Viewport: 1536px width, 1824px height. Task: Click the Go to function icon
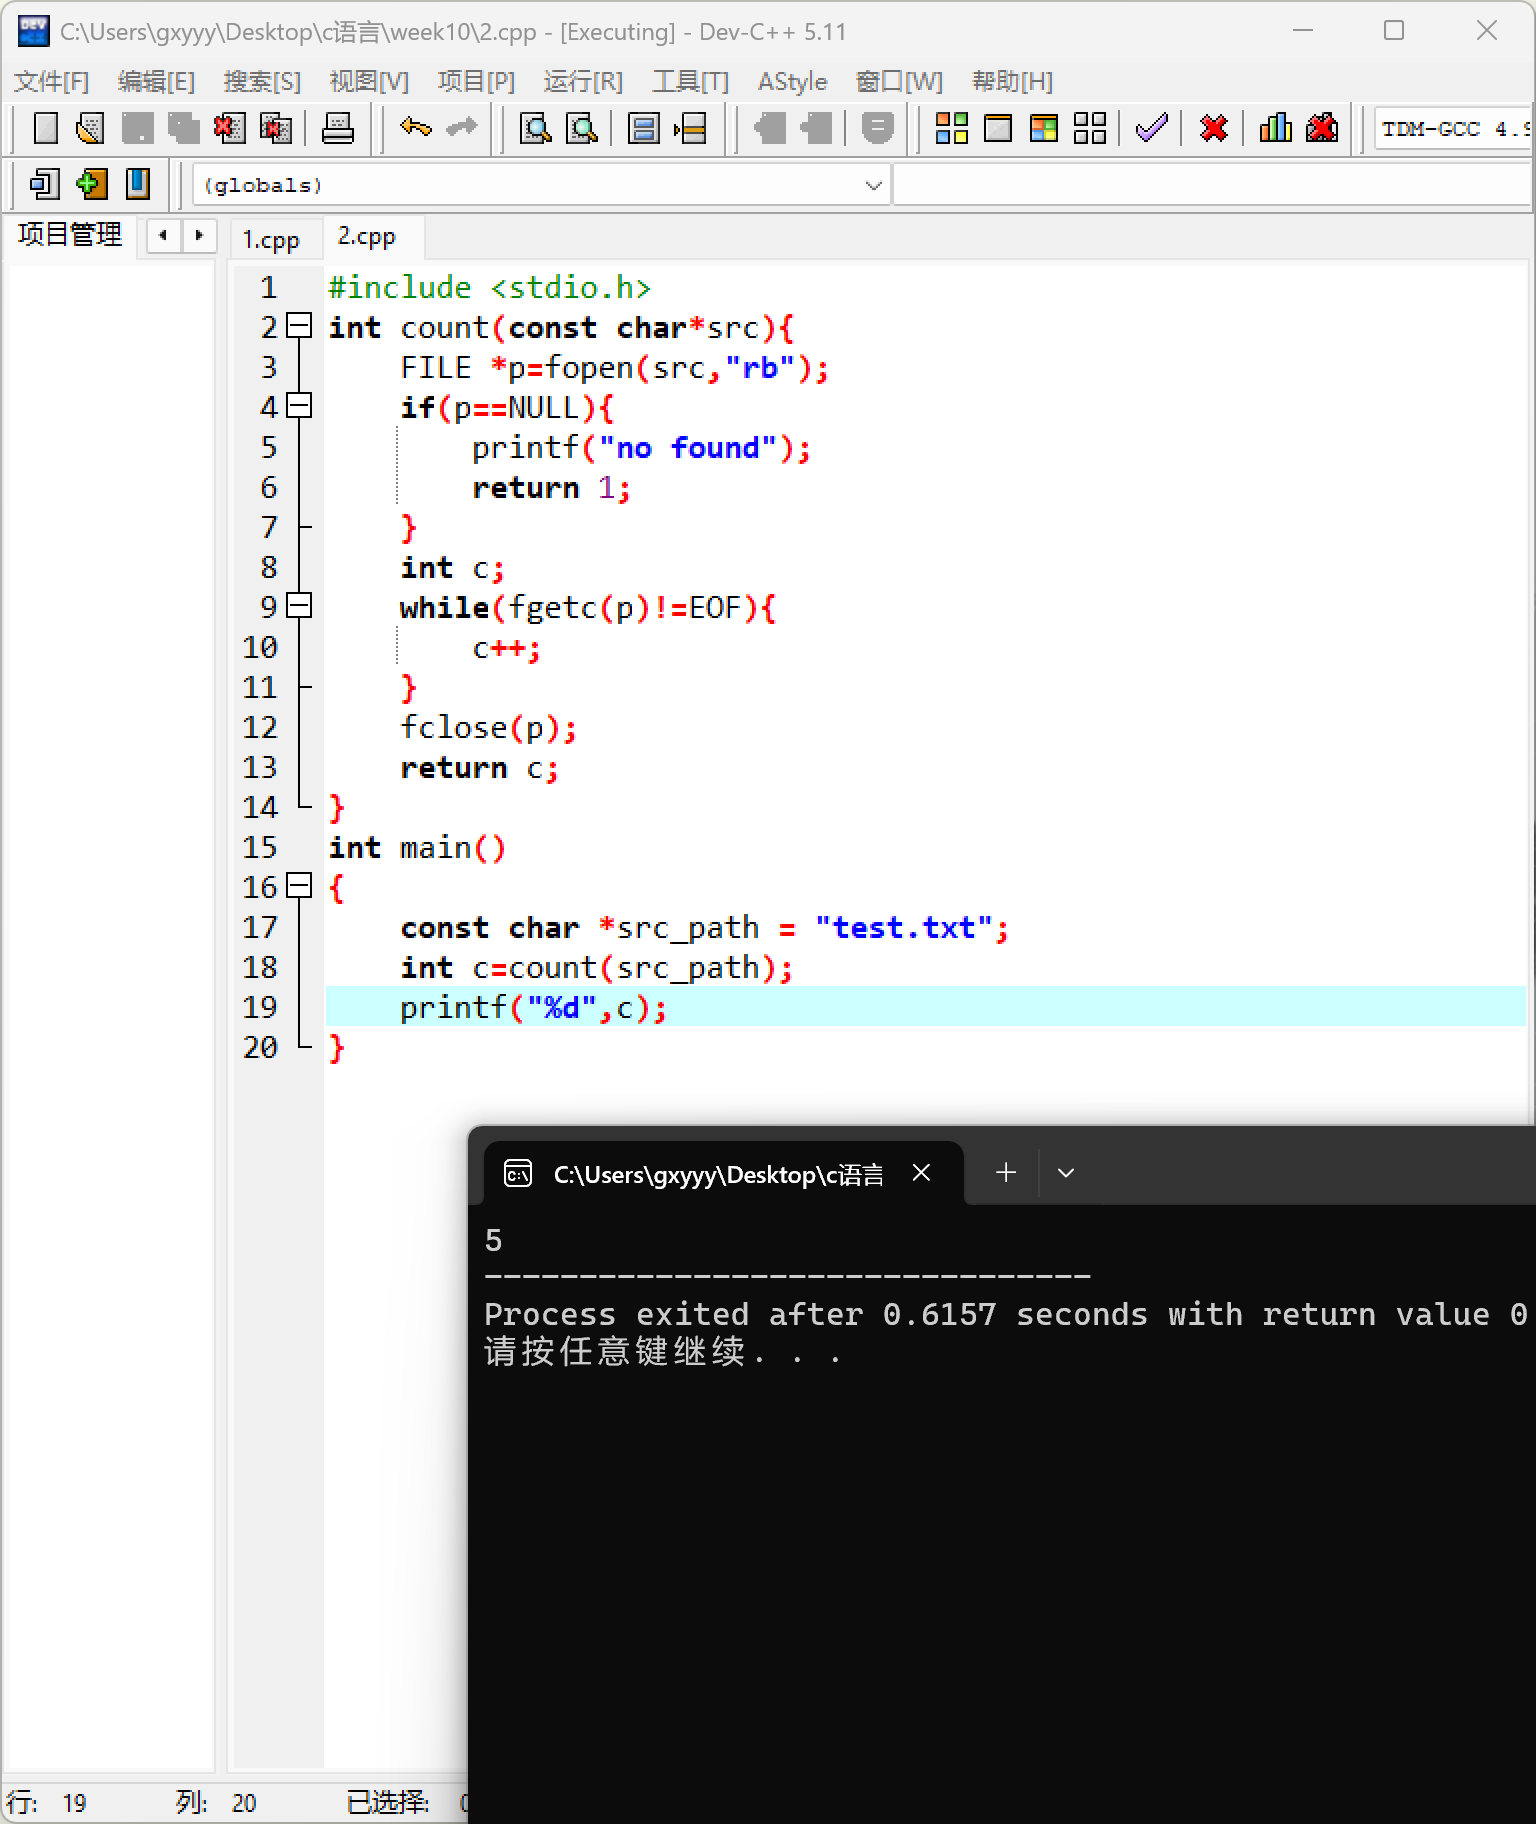point(643,128)
